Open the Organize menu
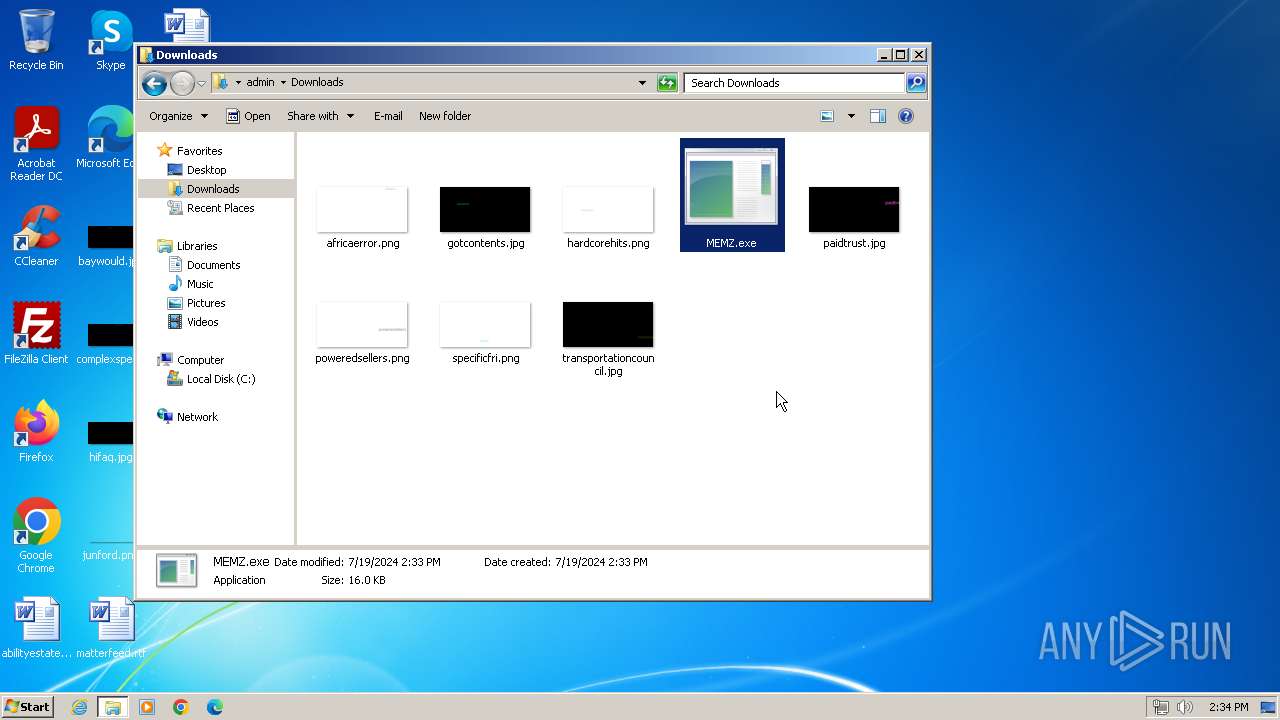Viewport: 1280px width, 720px height. click(178, 116)
